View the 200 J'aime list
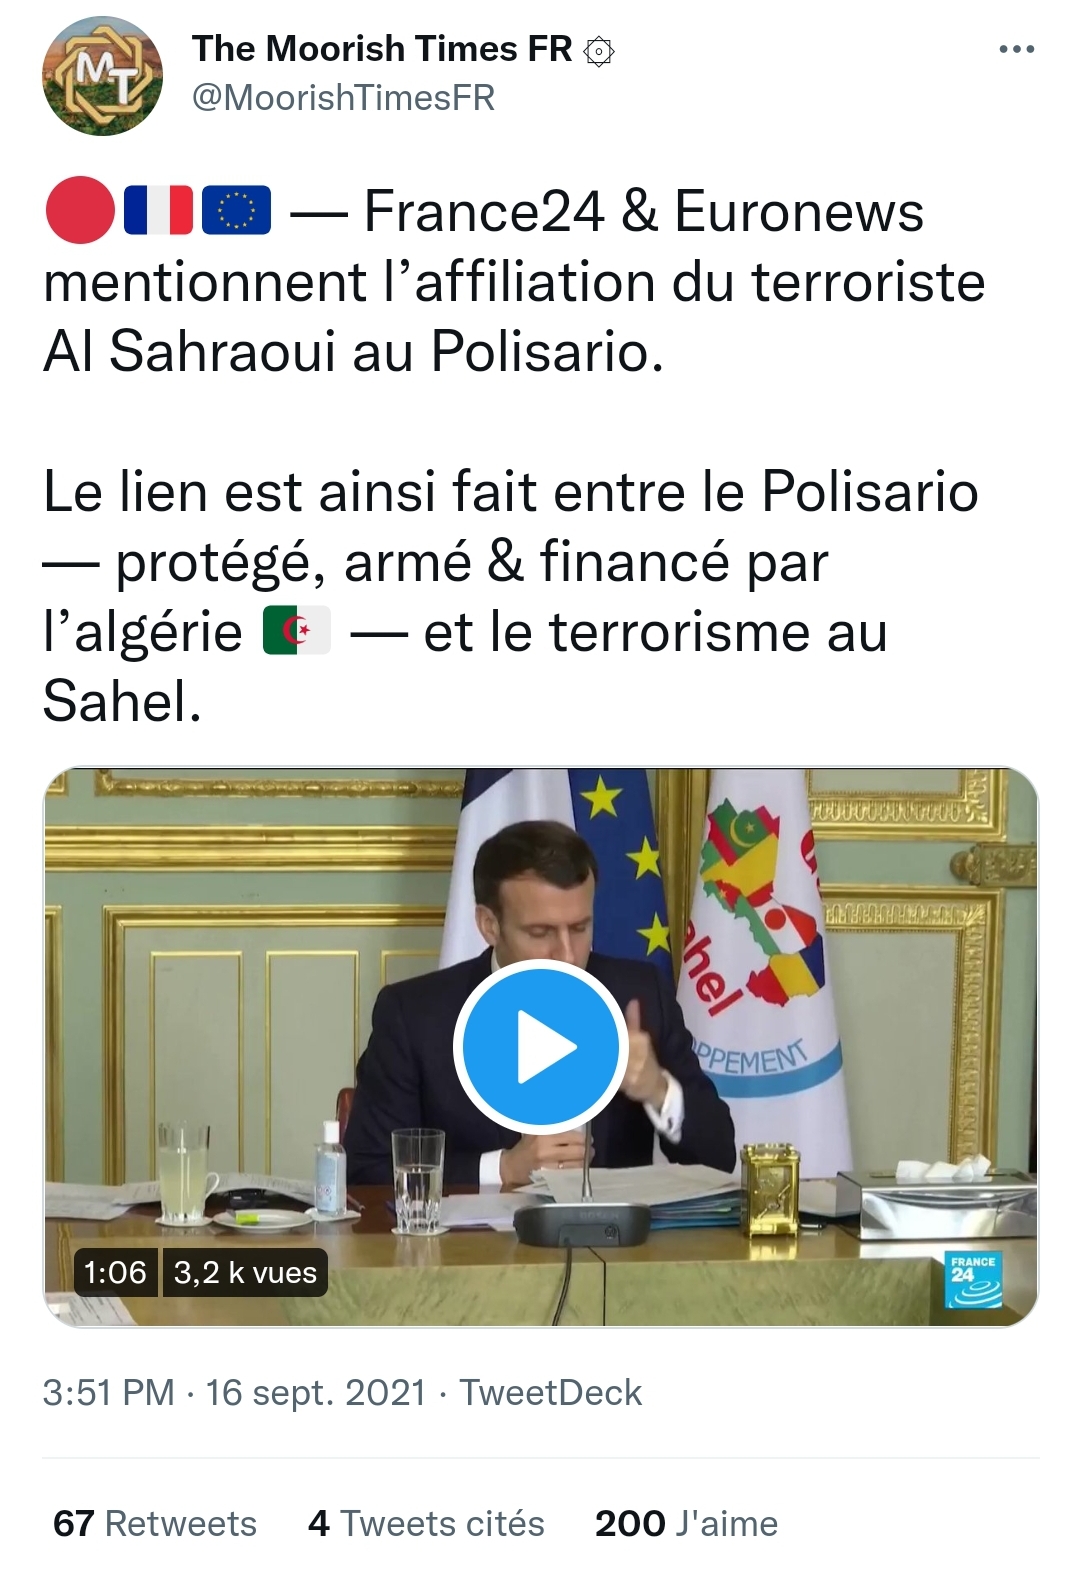The height and width of the screenshot is (1579, 1079). click(686, 1523)
